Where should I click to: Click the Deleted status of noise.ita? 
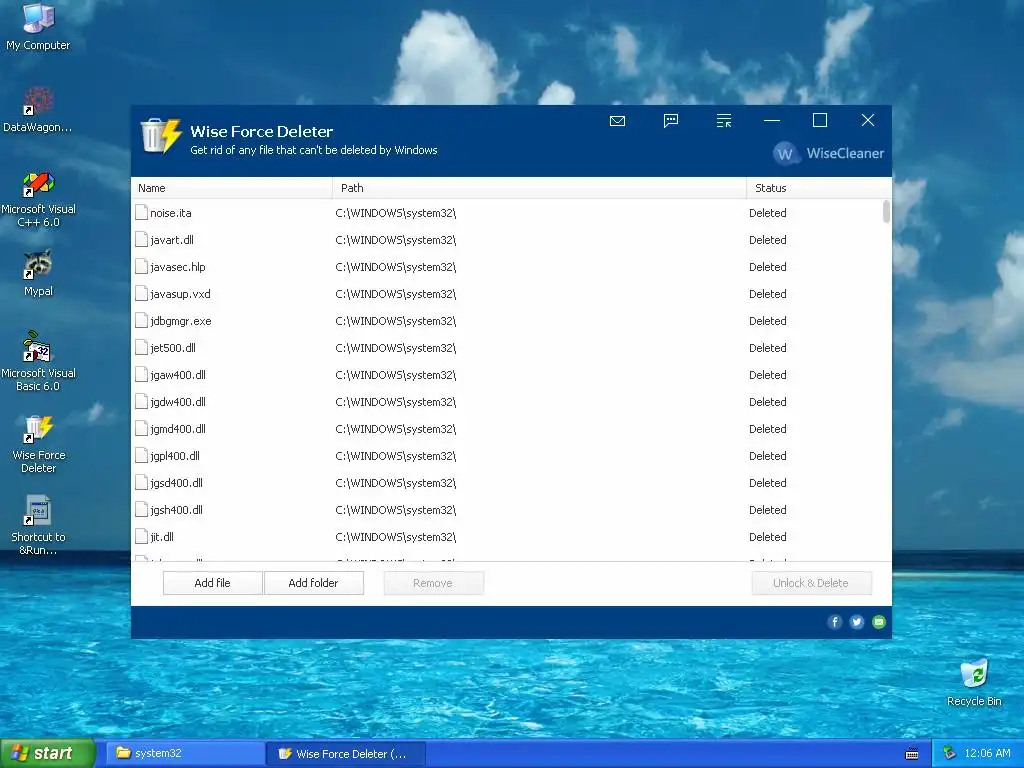[767, 213]
